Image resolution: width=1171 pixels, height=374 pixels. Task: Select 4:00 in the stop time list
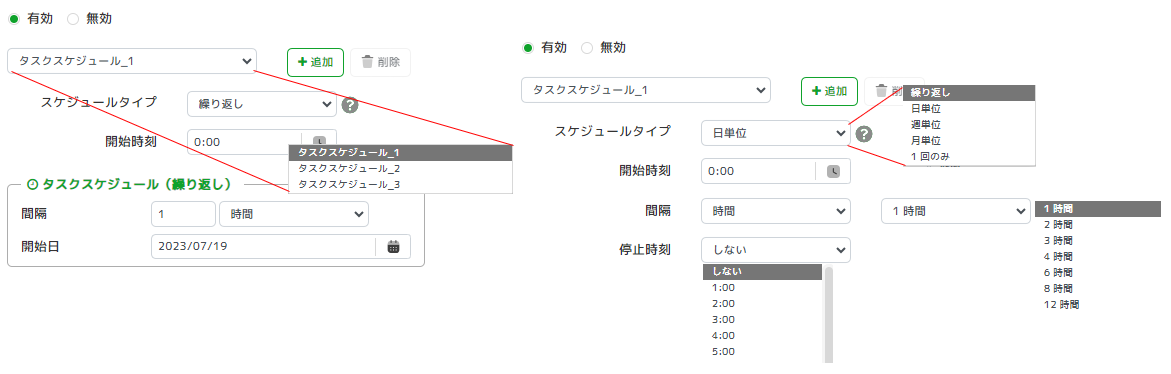[x=762, y=335]
